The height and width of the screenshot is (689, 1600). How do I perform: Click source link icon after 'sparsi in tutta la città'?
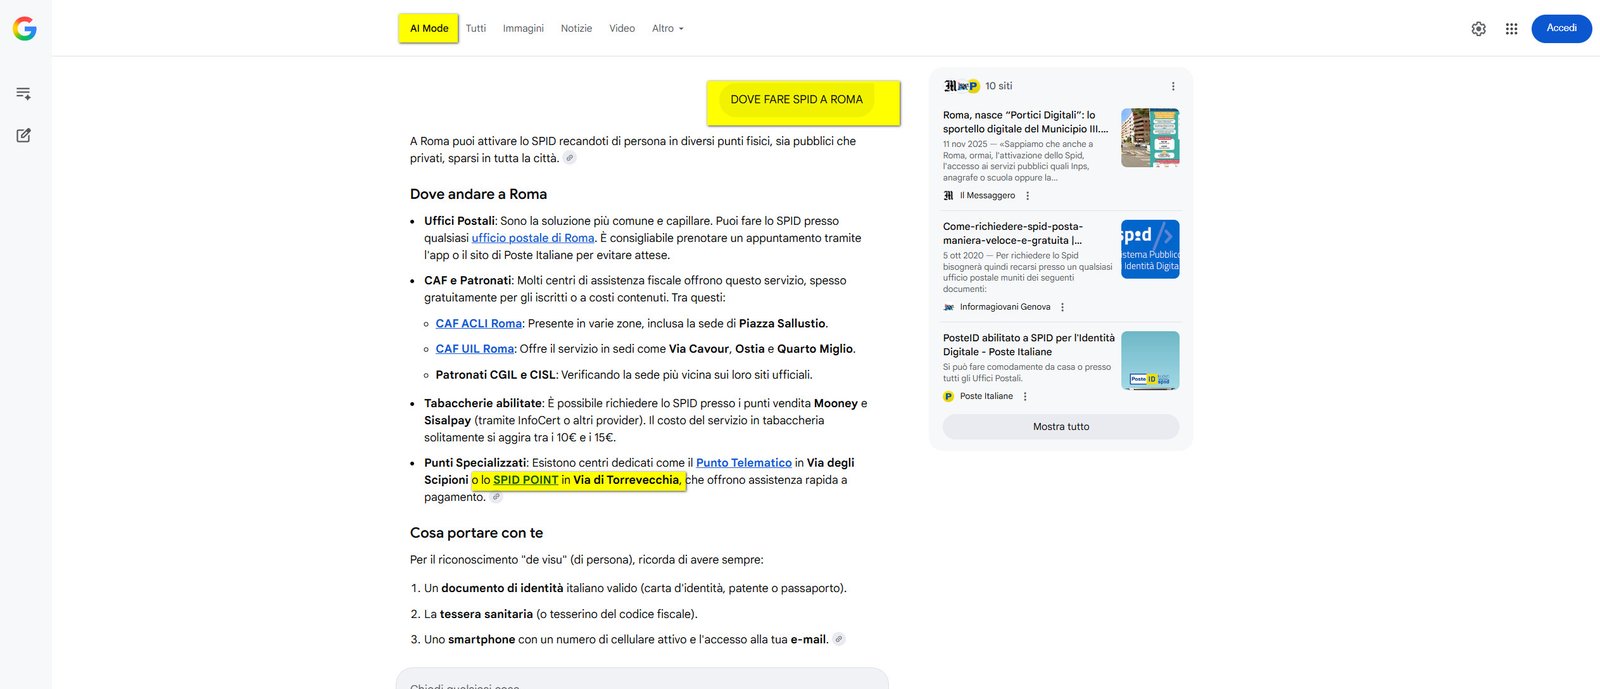click(x=569, y=158)
